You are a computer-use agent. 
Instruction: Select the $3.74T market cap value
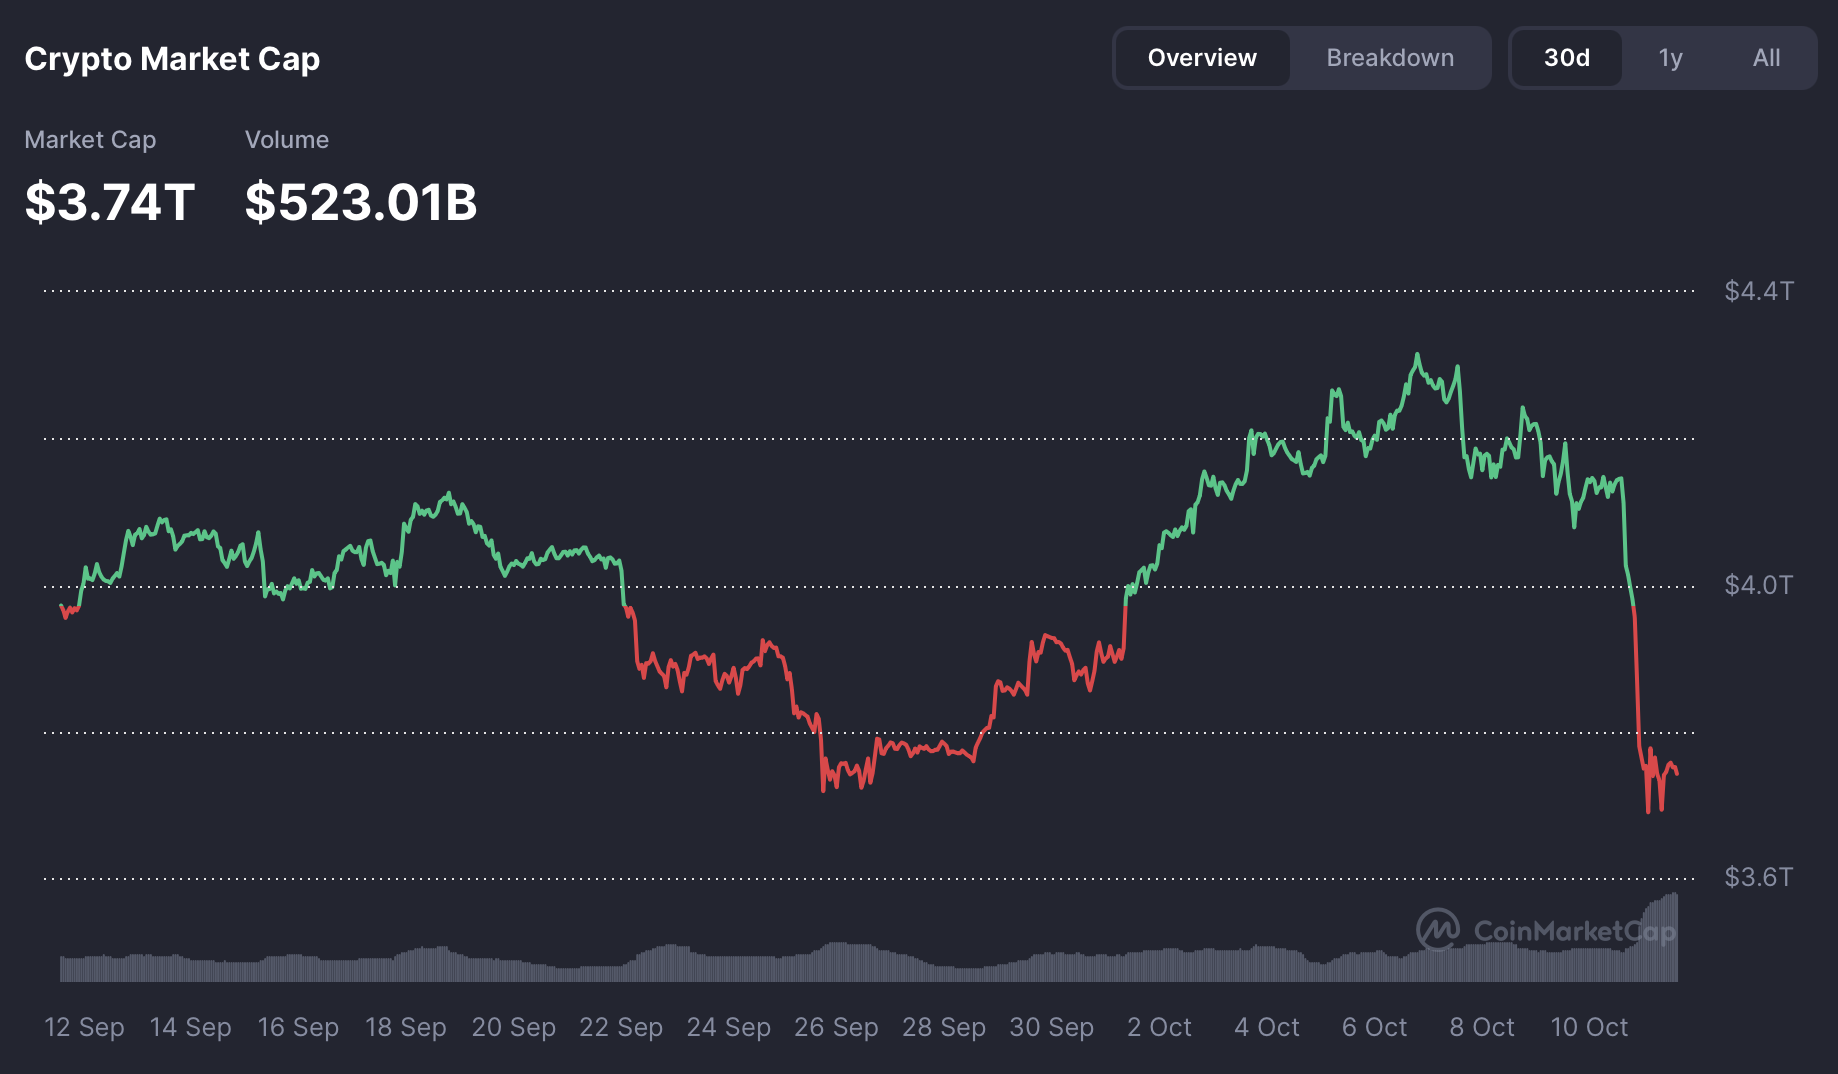pos(110,202)
